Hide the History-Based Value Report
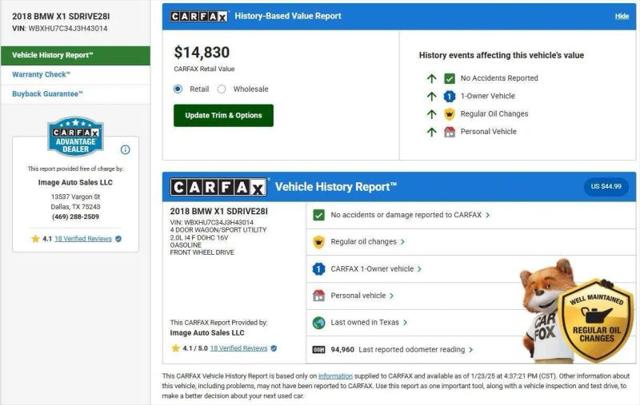Screen dimensions: 640x405 pyautogui.click(x=622, y=16)
